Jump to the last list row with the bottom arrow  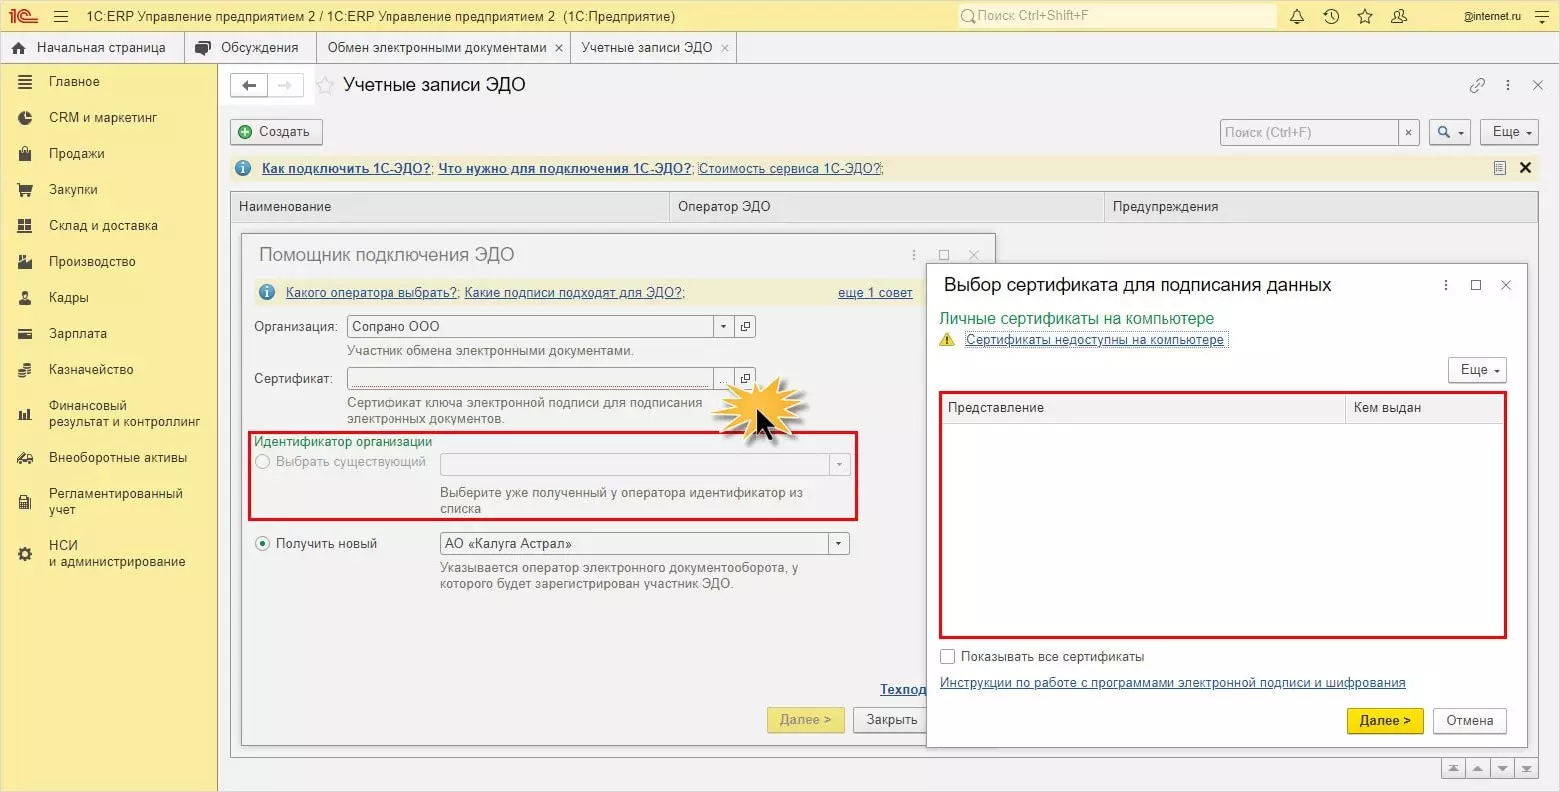(1526, 768)
